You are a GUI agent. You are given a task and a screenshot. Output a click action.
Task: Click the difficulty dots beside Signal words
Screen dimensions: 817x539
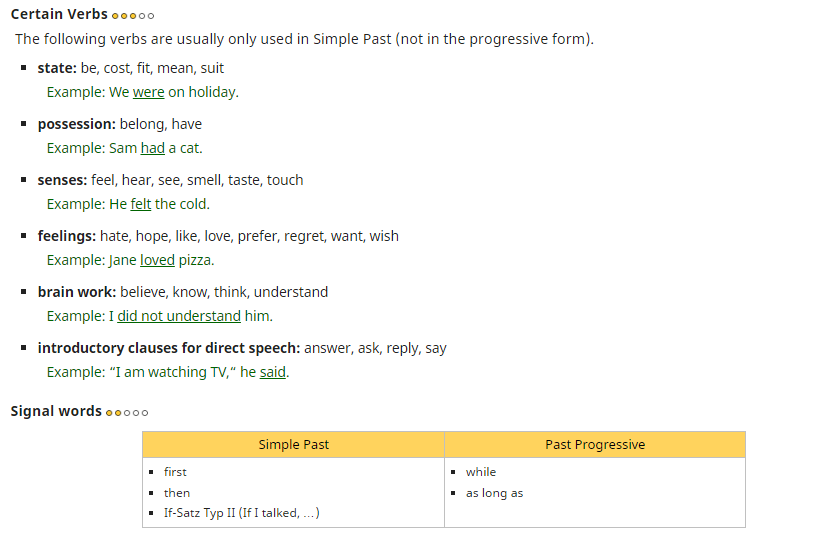point(127,412)
